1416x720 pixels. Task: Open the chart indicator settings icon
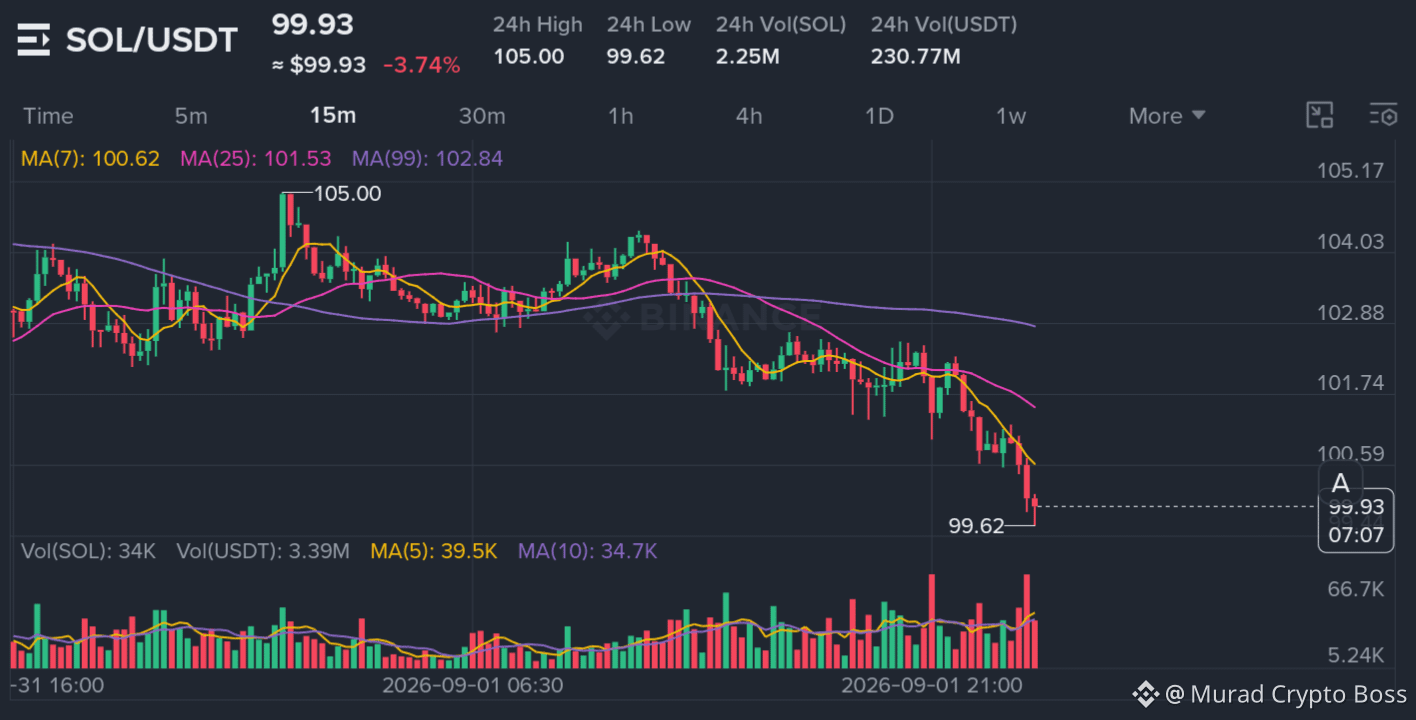pos(1383,115)
